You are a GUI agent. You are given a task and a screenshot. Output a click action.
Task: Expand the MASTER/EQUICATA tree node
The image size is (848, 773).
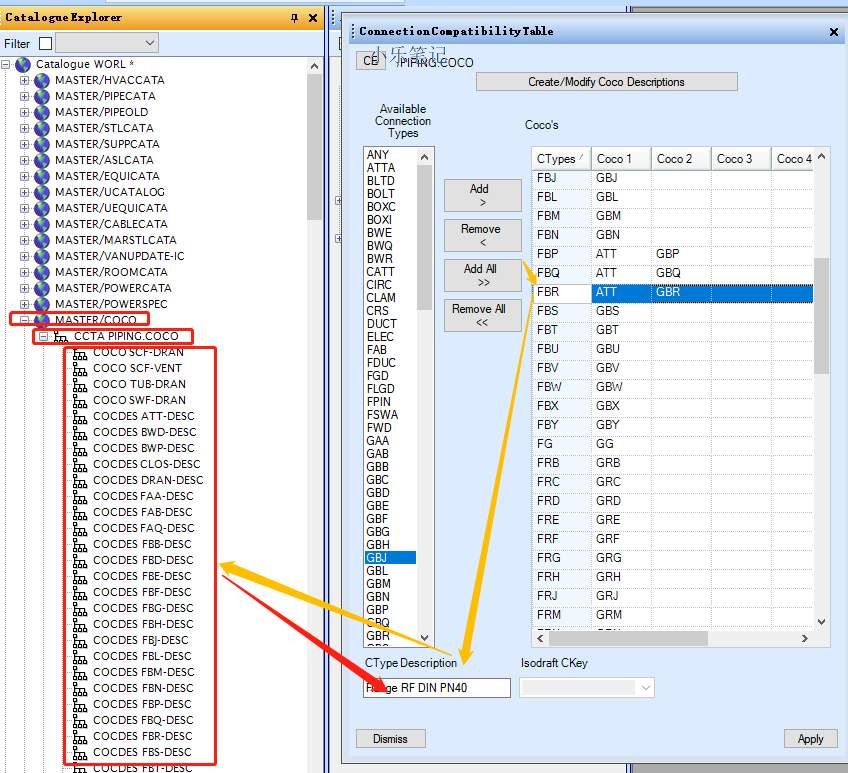click(24, 176)
